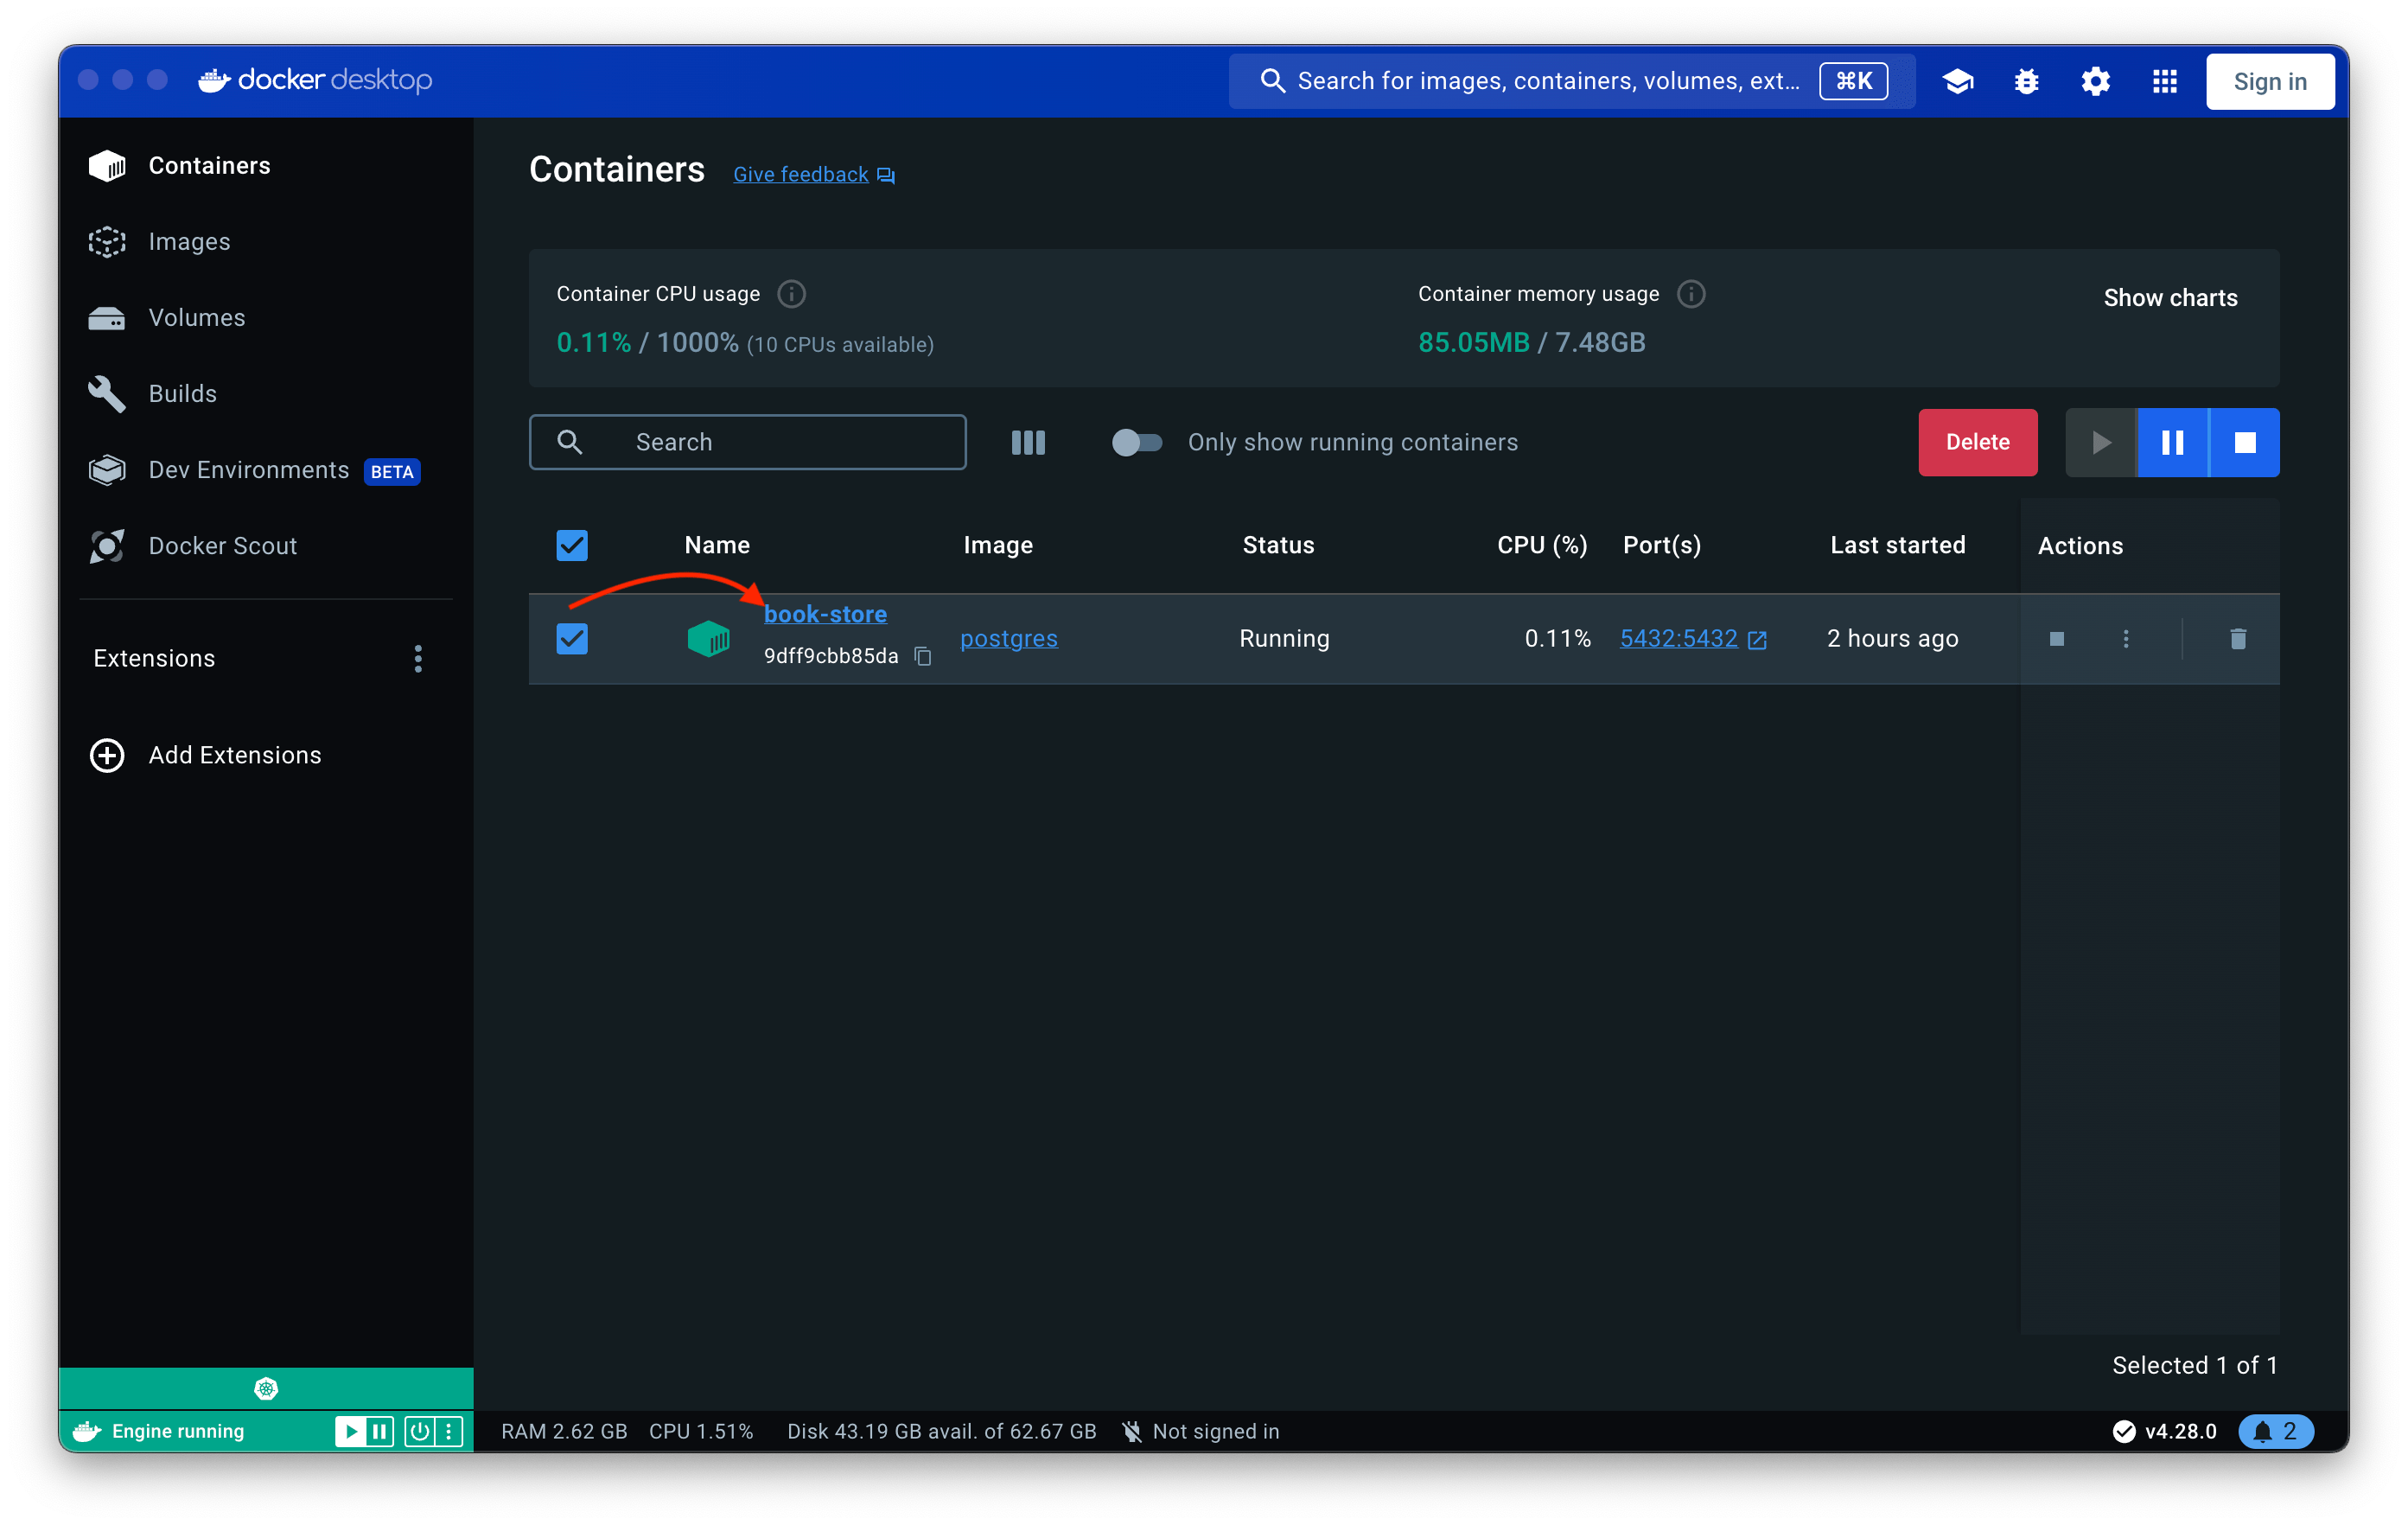Screen dimensions: 2408x1525
Task: Open the Volumes panel
Action: point(196,317)
